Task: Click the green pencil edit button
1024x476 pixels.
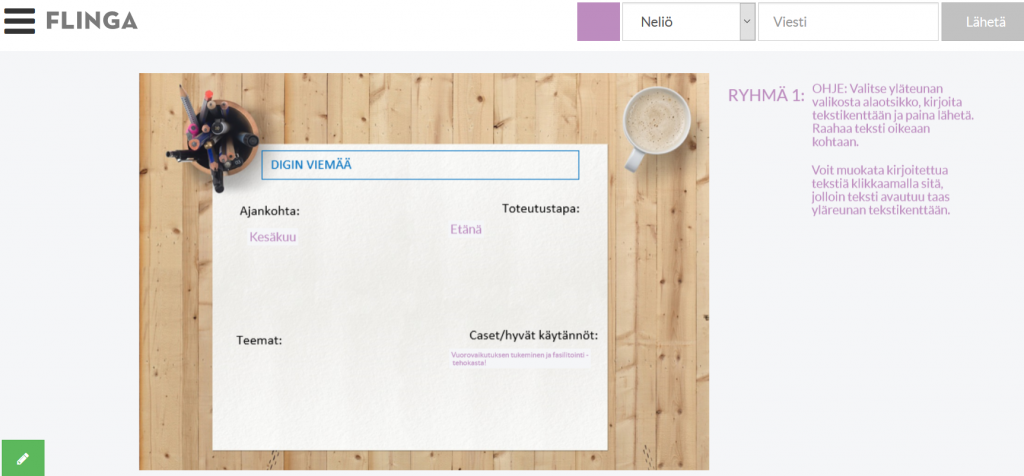Action: click(x=22, y=458)
